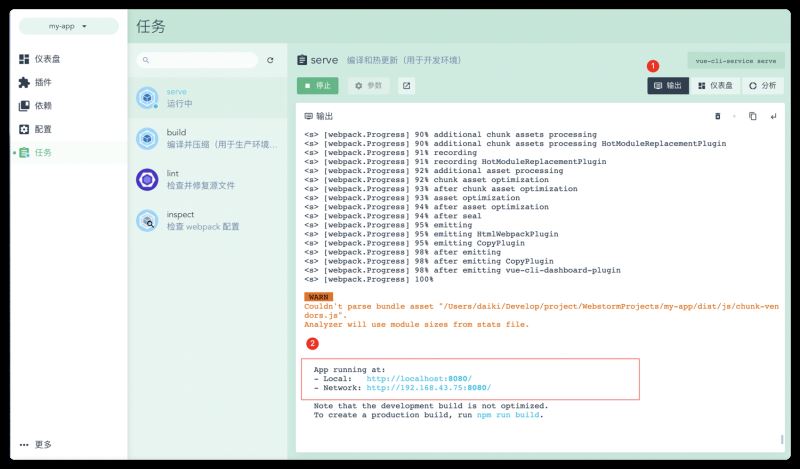
Task: Select the serve task in the list
Action: coord(208,97)
